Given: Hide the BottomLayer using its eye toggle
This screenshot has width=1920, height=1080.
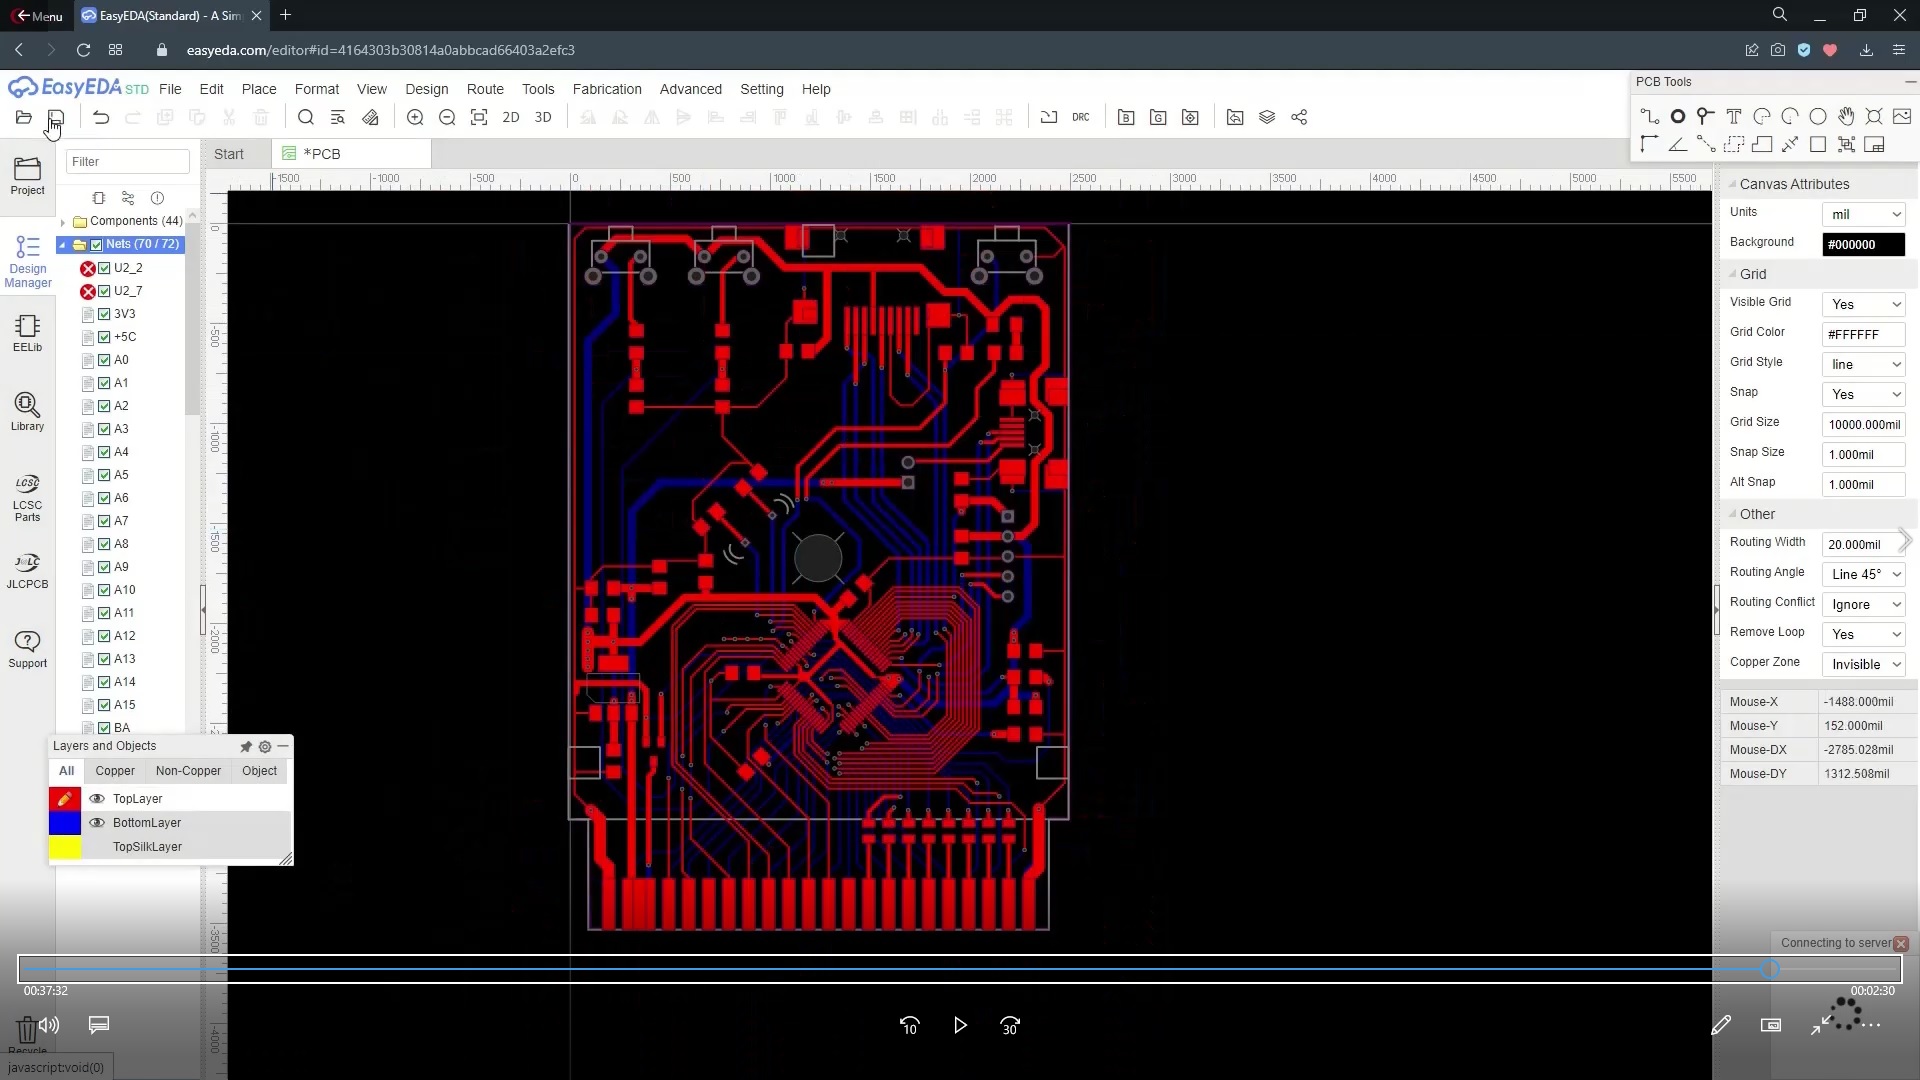Looking at the screenshot, I should tap(96, 822).
